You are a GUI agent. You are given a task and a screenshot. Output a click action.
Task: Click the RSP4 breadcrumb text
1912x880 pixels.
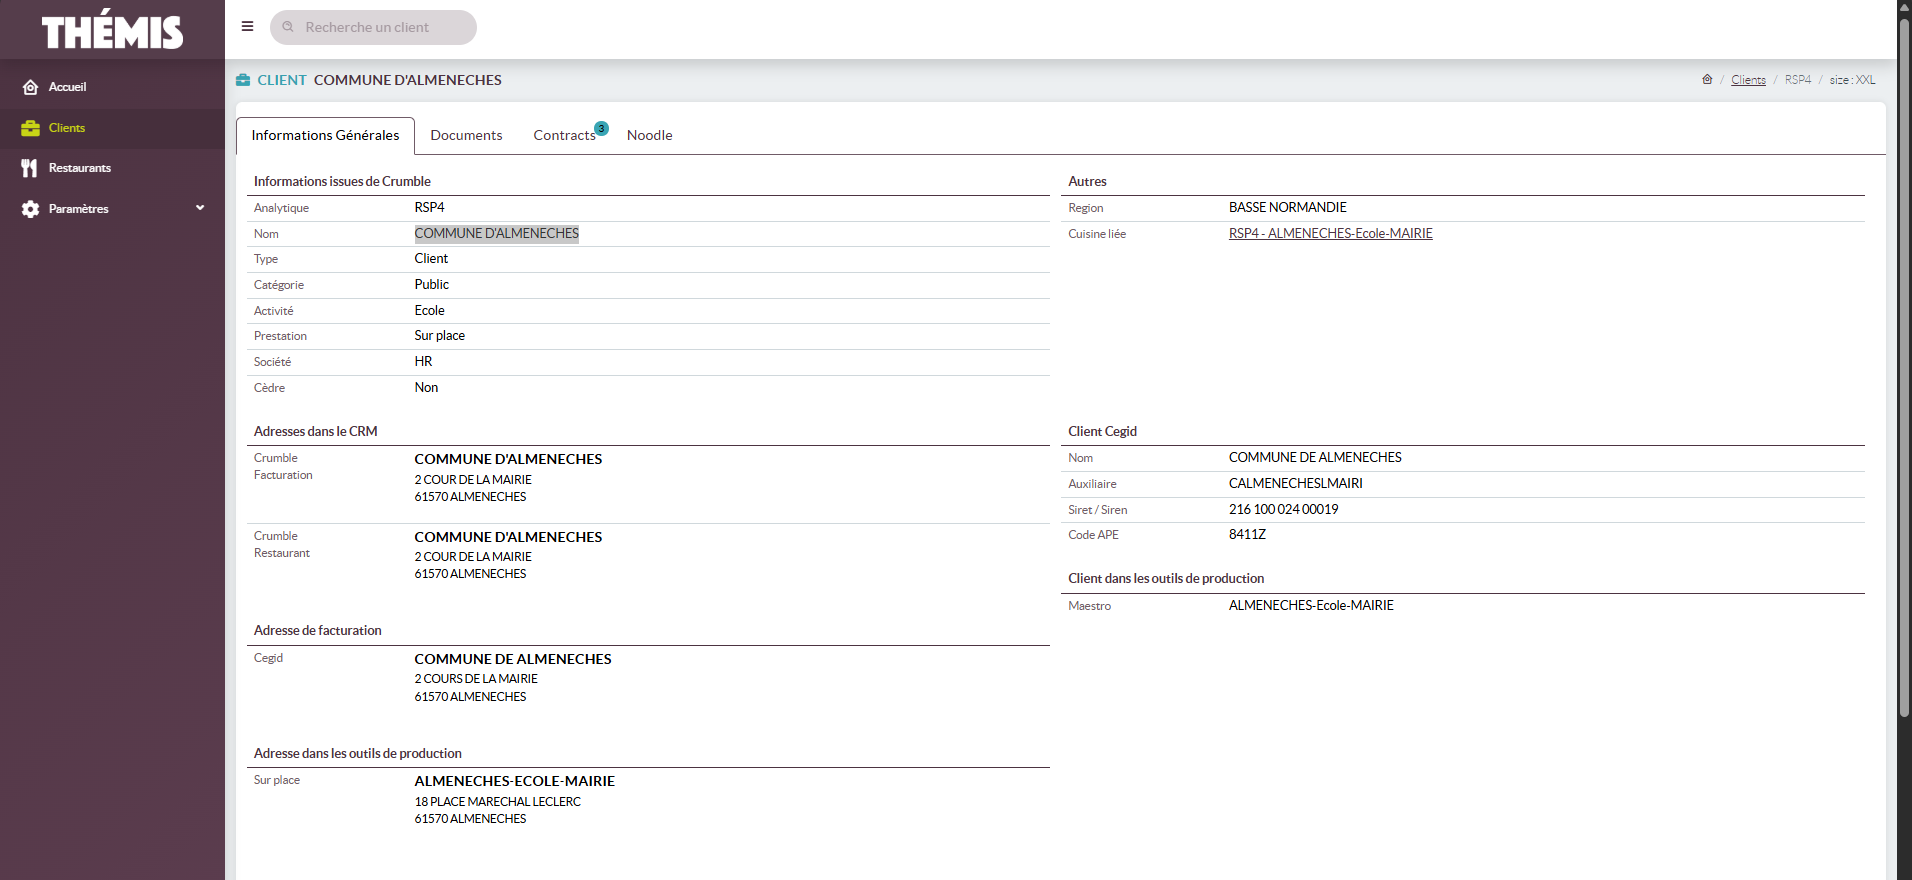point(1797,80)
